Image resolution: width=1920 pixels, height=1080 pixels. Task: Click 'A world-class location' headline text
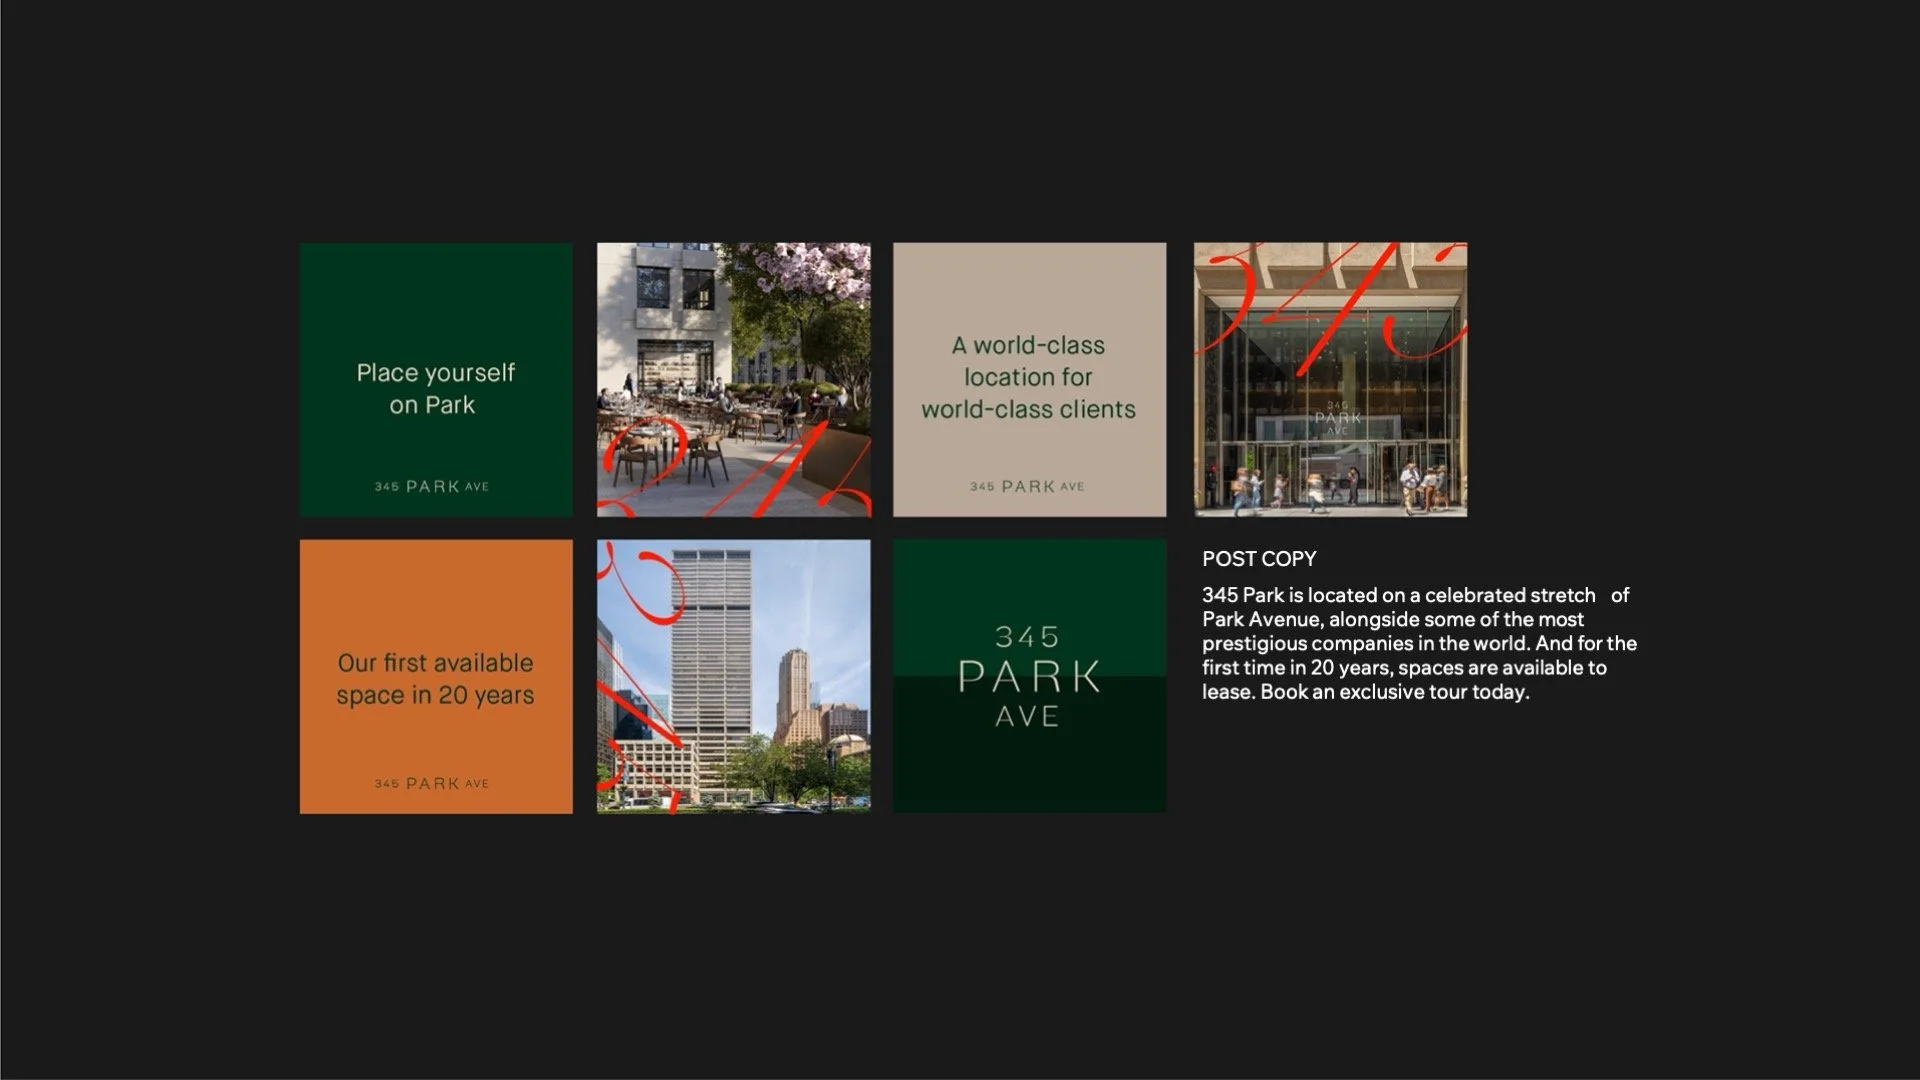click(1028, 377)
